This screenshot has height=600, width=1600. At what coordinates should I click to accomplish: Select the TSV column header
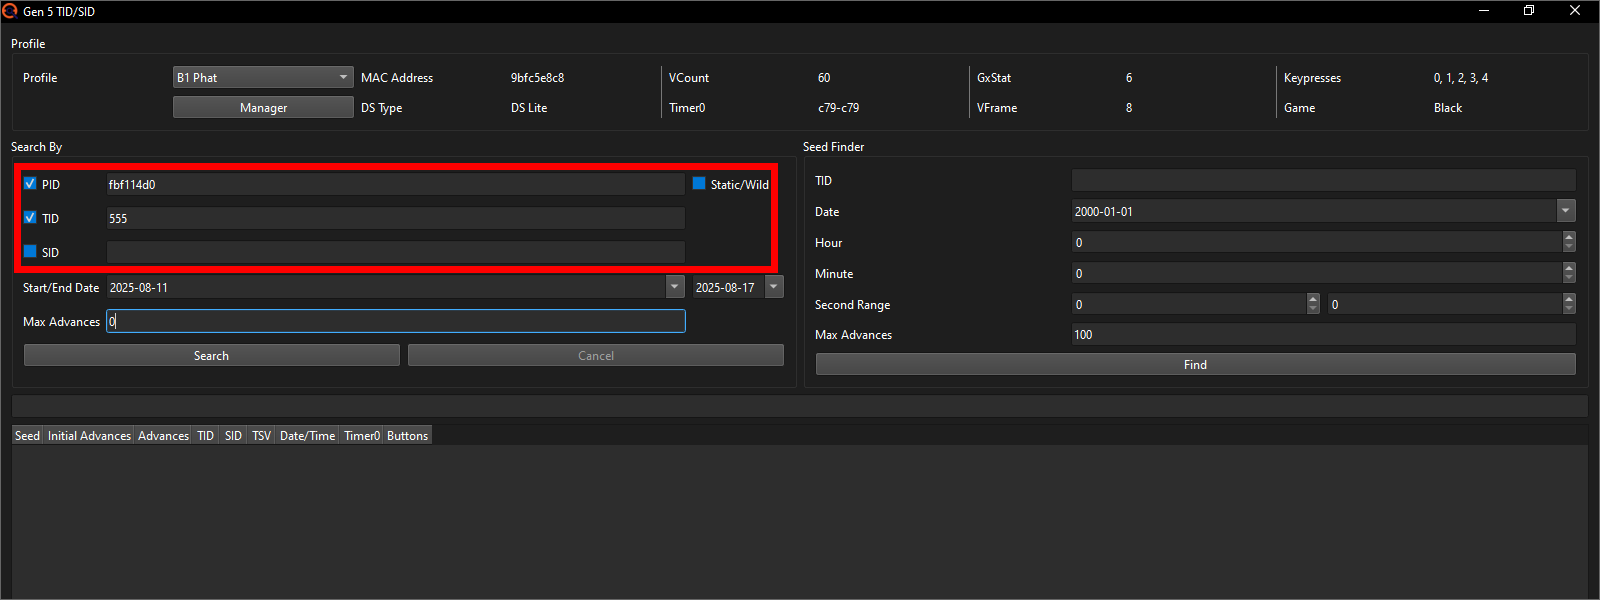261,435
